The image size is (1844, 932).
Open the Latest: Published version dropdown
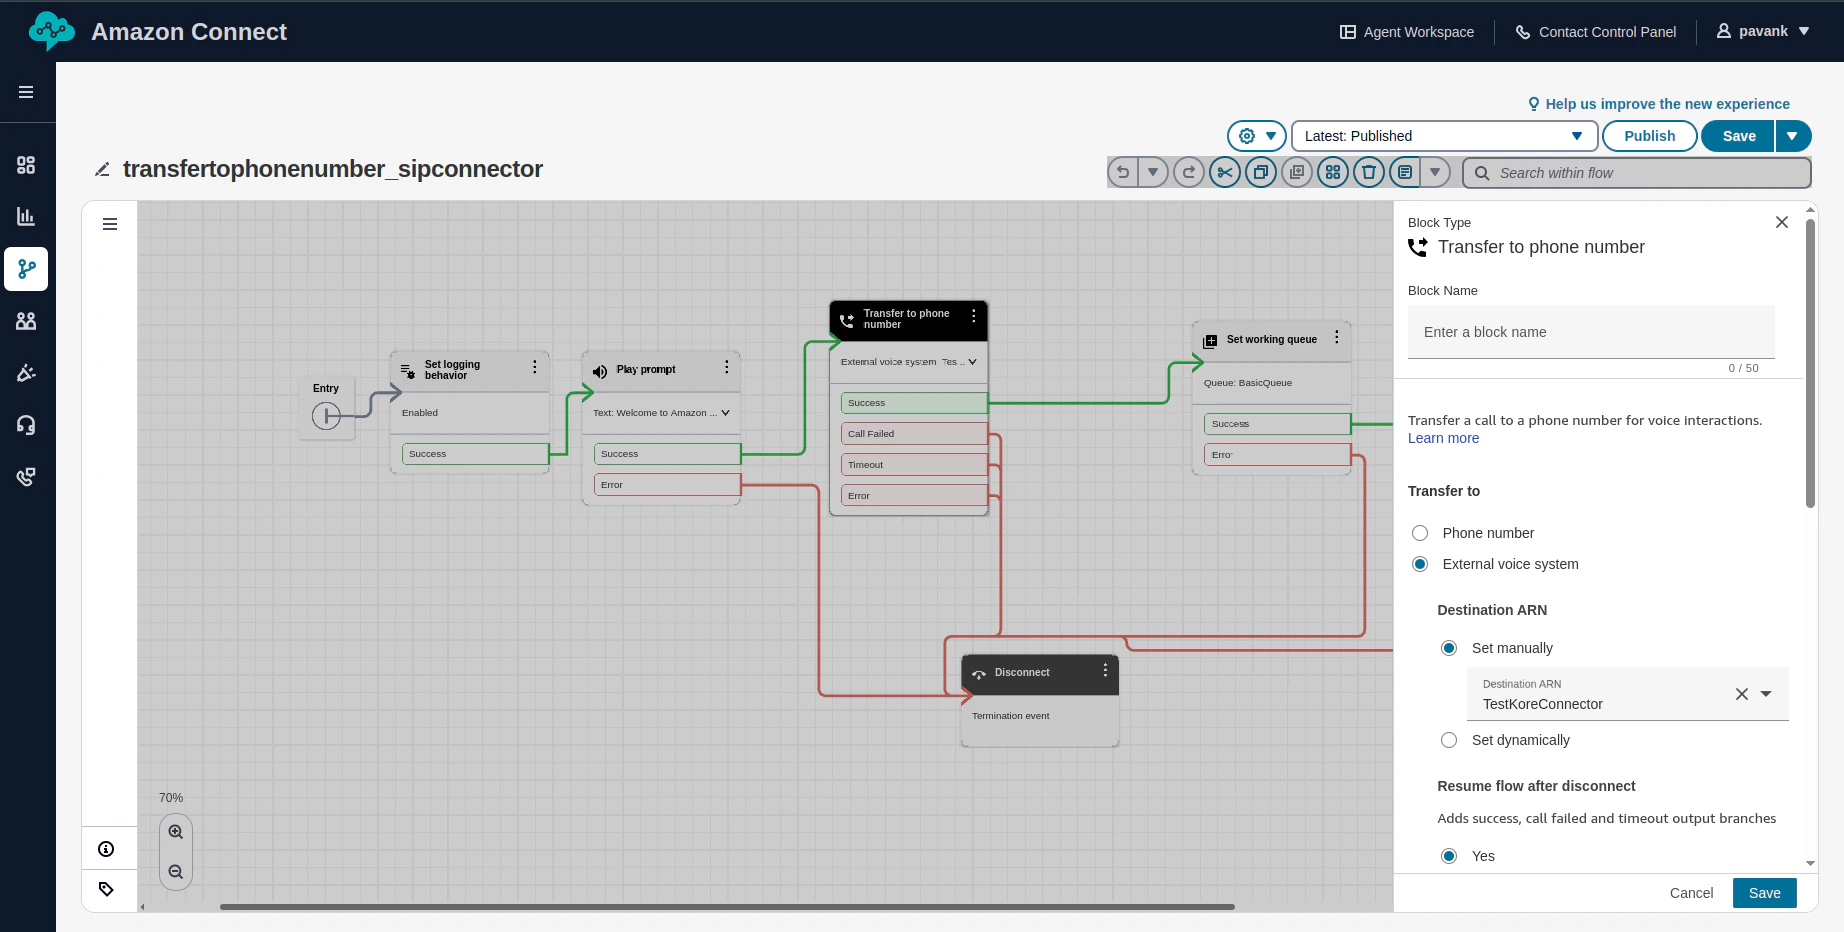coord(1575,135)
